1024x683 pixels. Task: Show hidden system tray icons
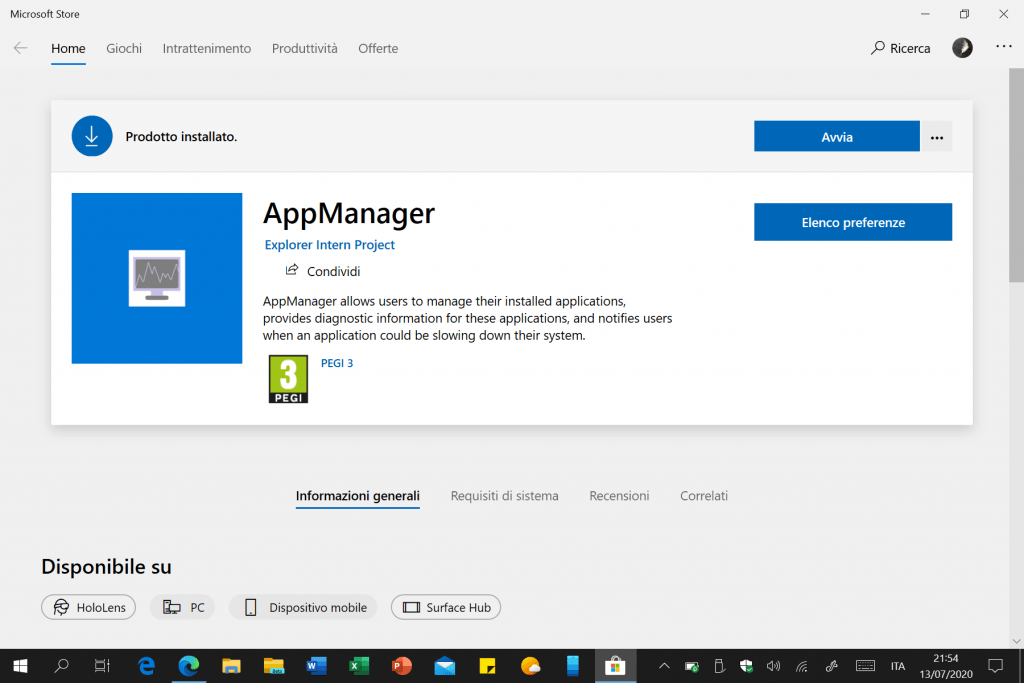pos(663,666)
